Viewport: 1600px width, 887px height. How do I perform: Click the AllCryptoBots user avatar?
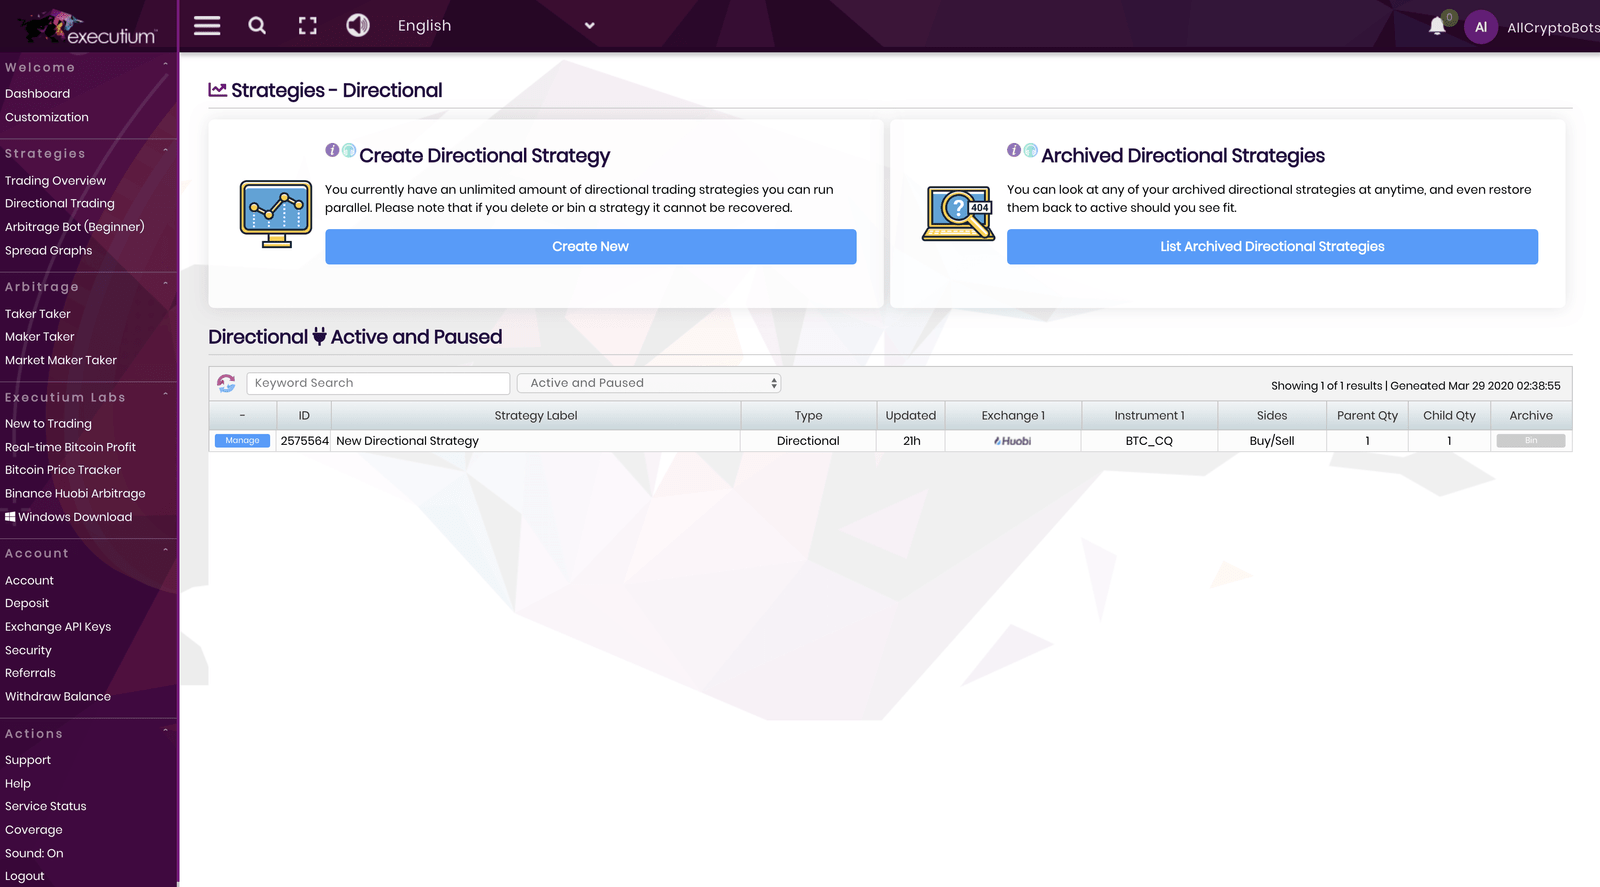pyautogui.click(x=1480, y=27)
